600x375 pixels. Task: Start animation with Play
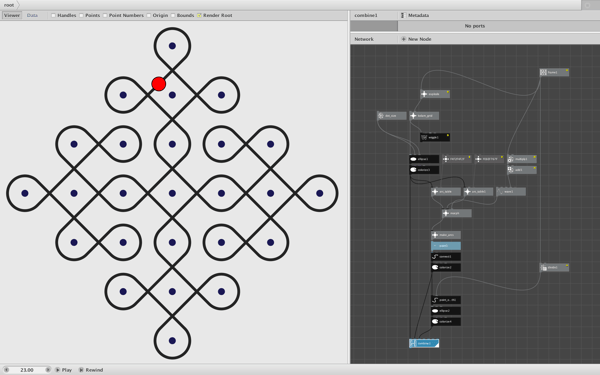click(x=64, y=370)
